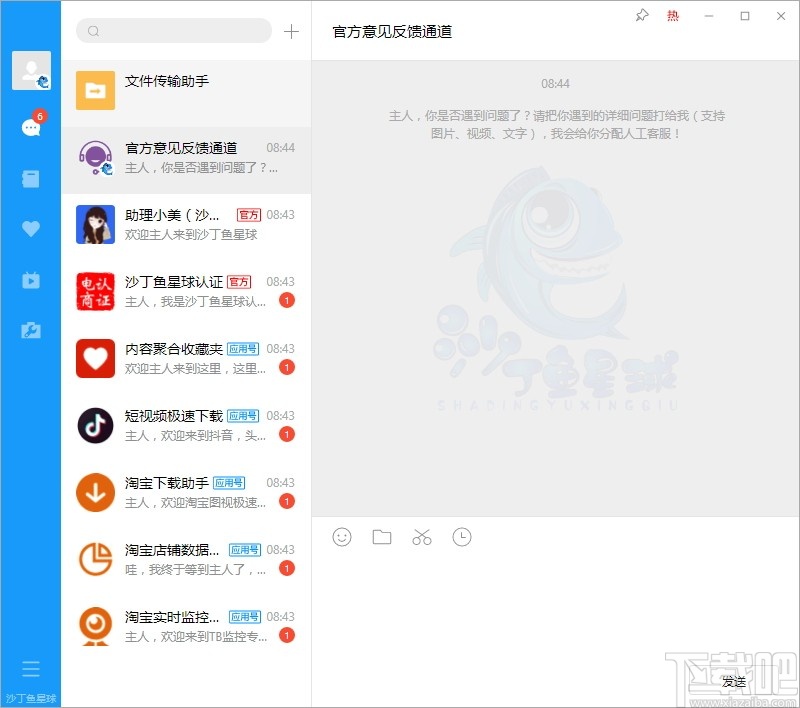Image resolution: width=800 pixels, height=708 pixels.
Task: Click the send file folder icon
Action: 382,537
